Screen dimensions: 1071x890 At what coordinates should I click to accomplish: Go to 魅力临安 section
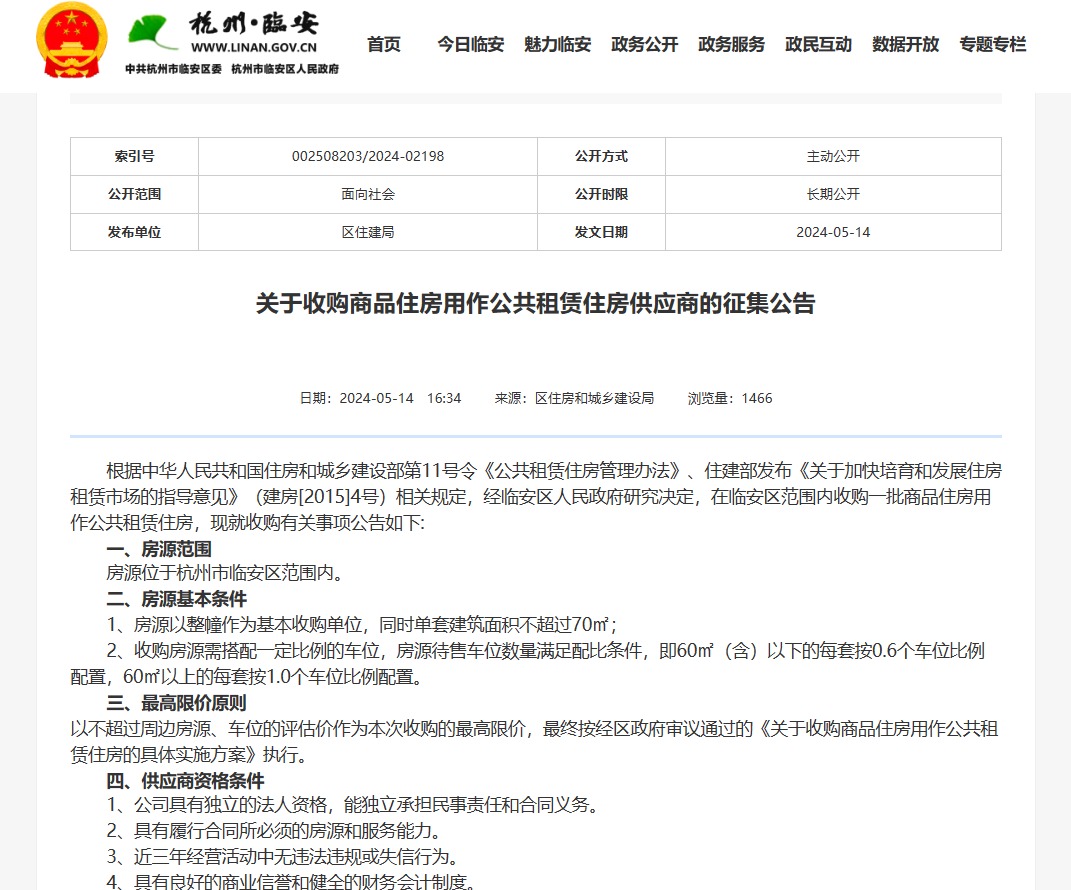click(x=557, y=44)
